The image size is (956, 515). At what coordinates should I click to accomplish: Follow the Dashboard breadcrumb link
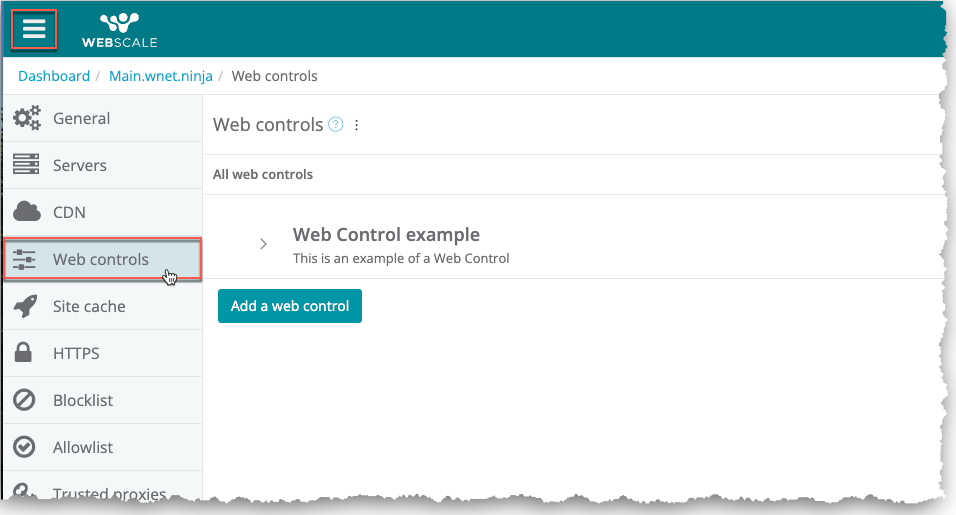click(x=54, y=76)
